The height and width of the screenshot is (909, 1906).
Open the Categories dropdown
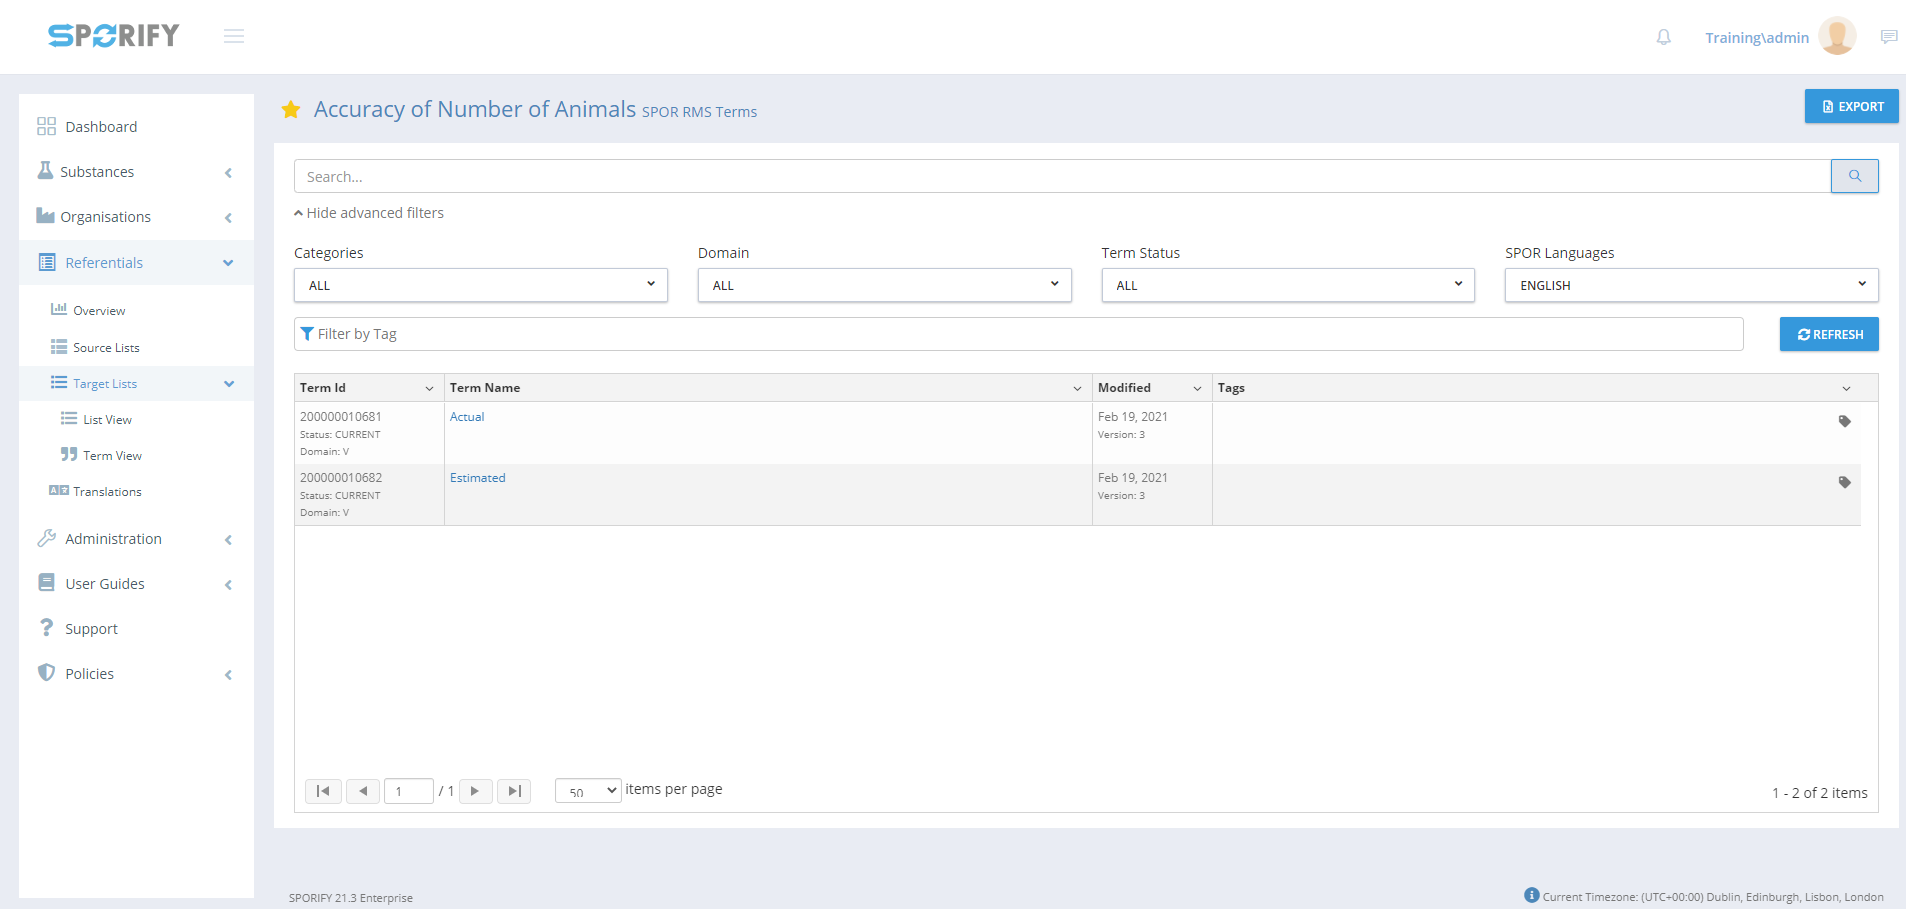(x=480, y=285)
